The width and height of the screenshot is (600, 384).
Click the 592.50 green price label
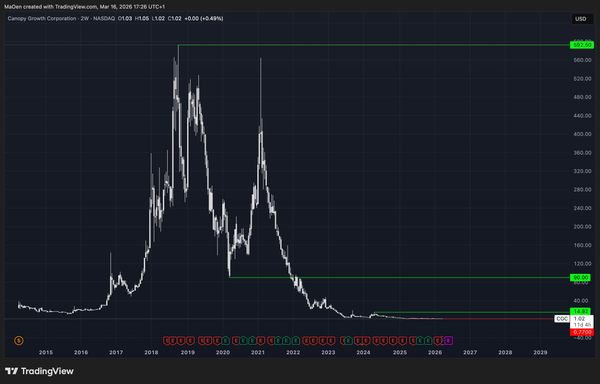pos(582,45)
